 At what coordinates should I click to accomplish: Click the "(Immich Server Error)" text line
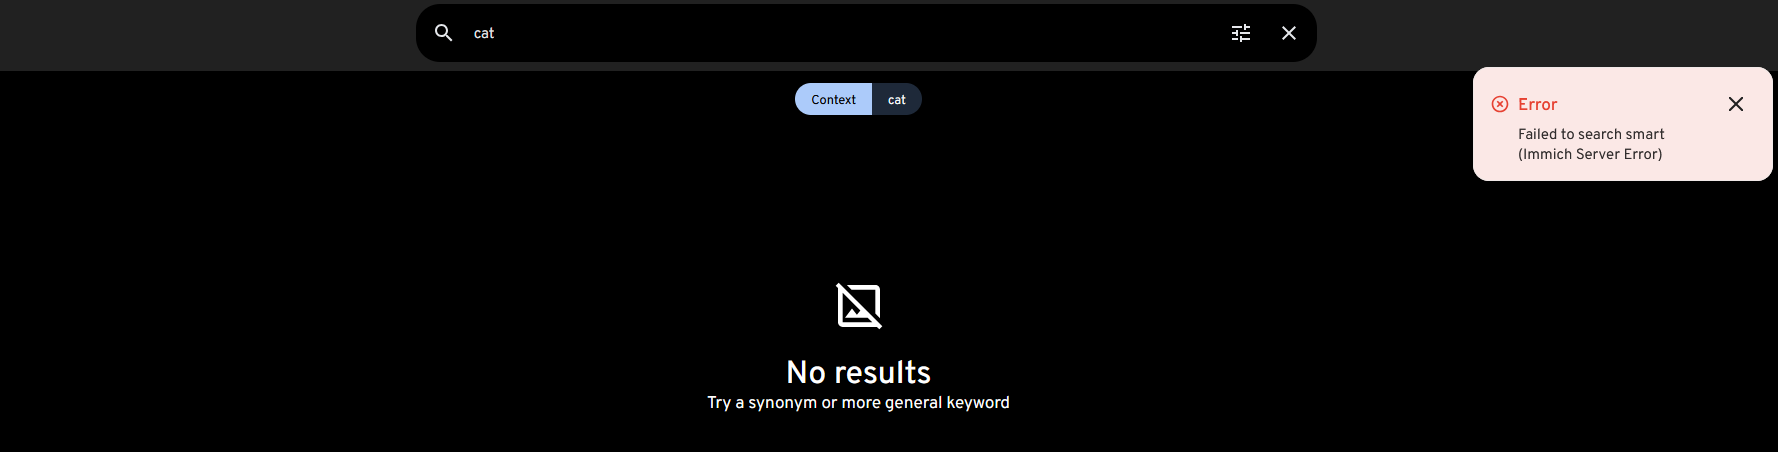pyautogui.click(x=1590, y=154)
